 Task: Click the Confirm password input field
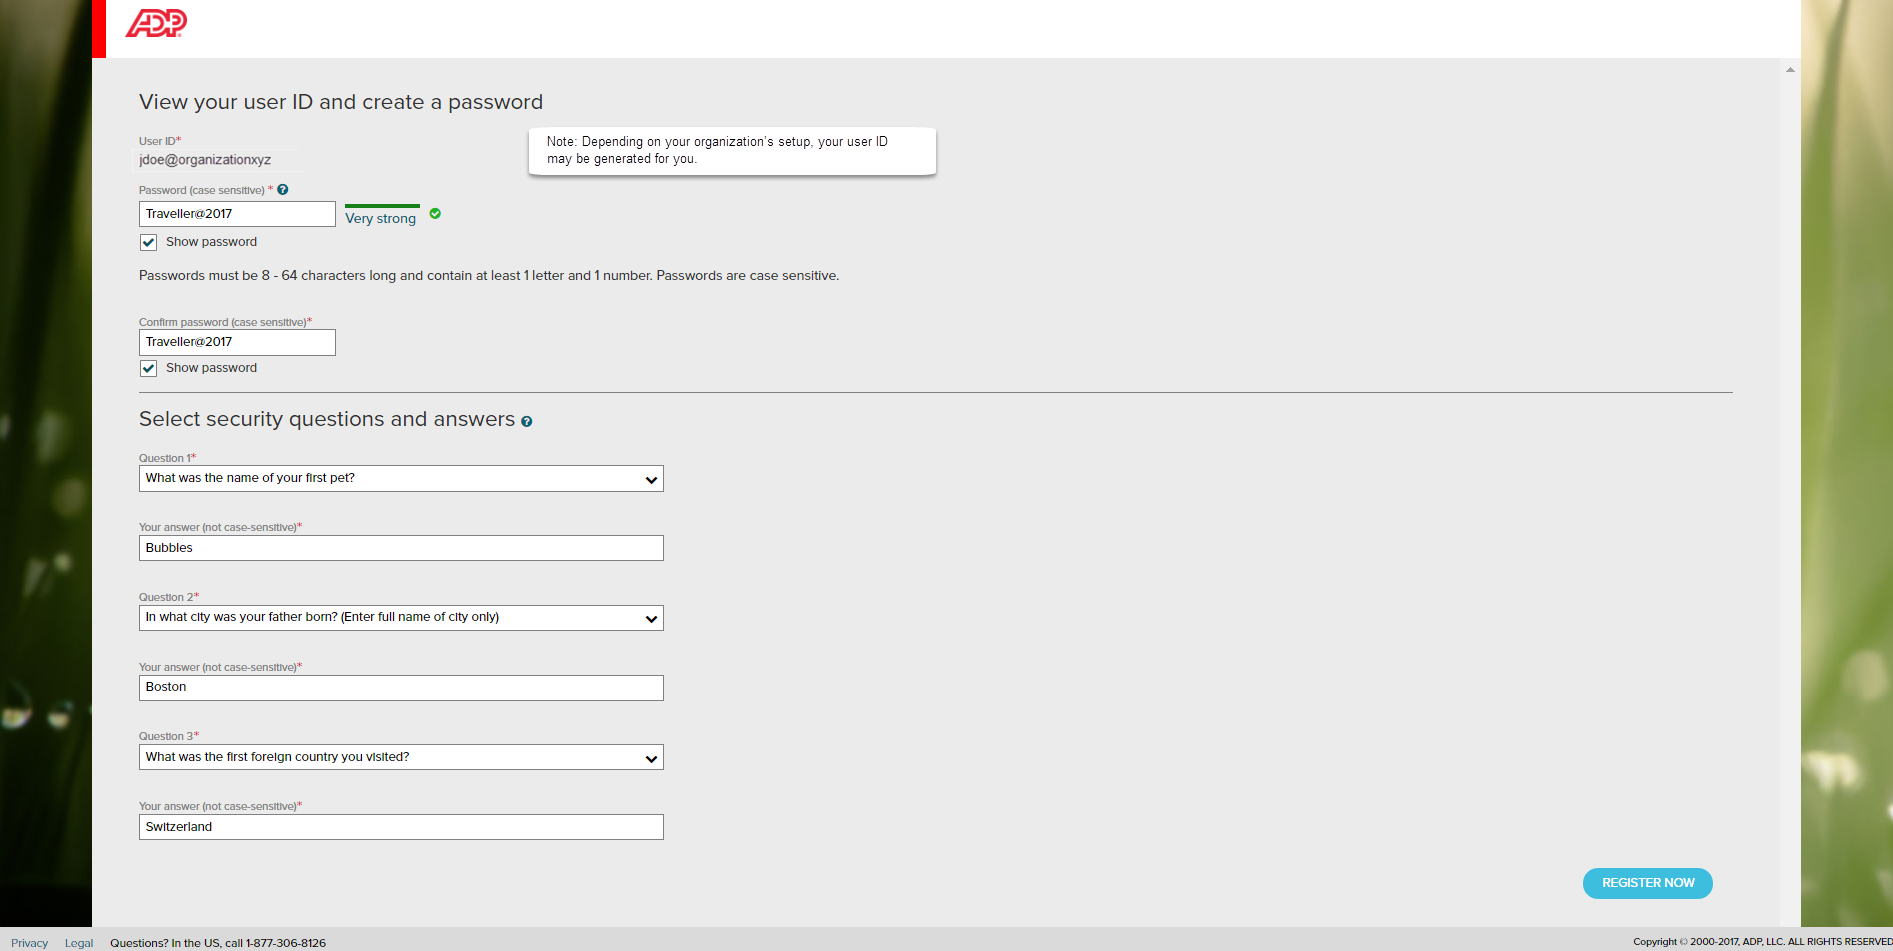(237, 342)
